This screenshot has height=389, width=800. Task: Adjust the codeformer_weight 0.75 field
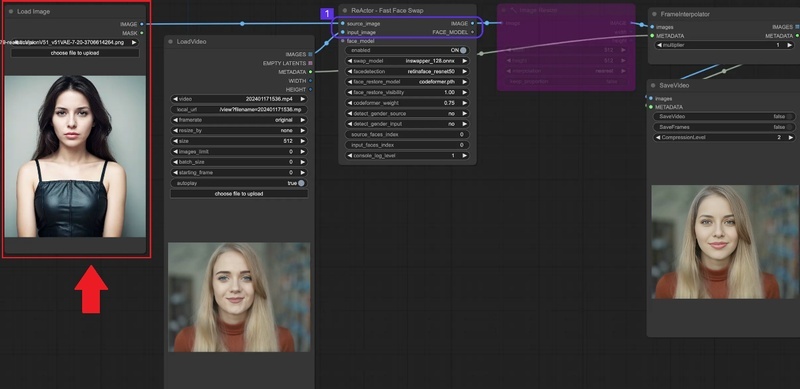point(408,103)
